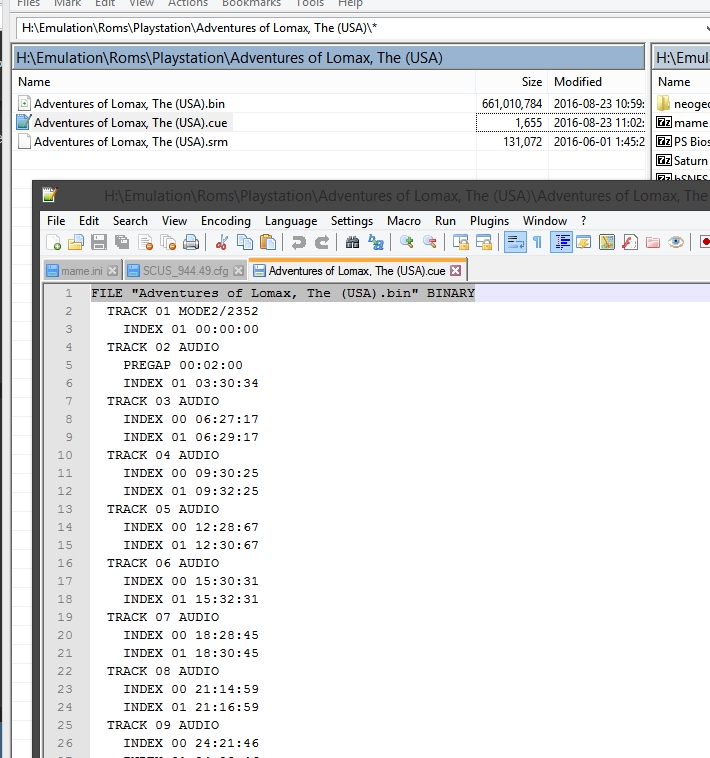
Task: Sort by the left panel Name column header
Action: tap(244, 82)
